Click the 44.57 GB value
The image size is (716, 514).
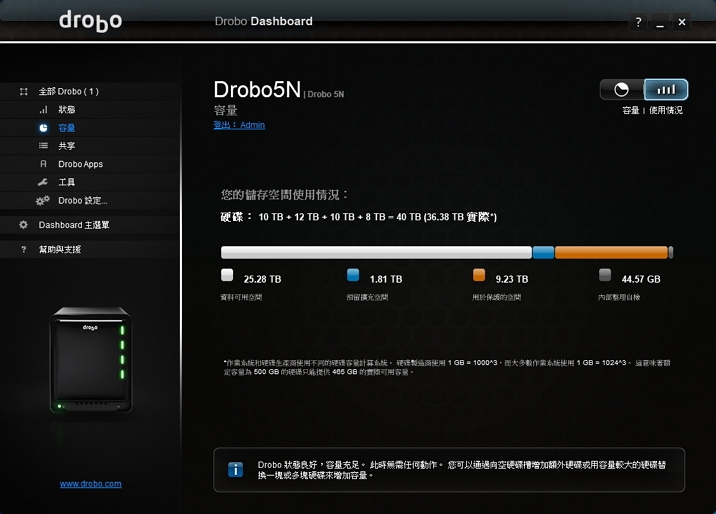point(641,279)
